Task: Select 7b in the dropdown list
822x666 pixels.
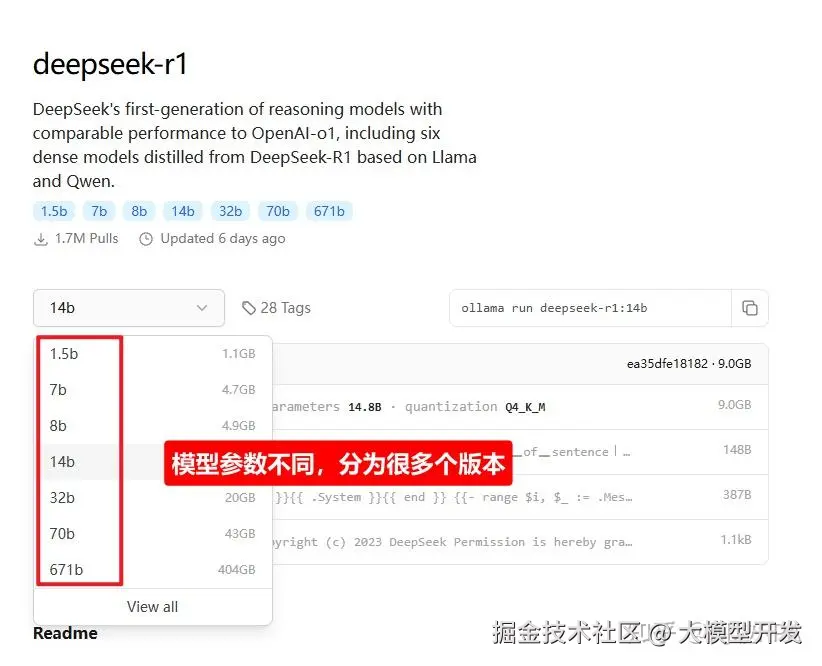Action: tap(153, 390)
